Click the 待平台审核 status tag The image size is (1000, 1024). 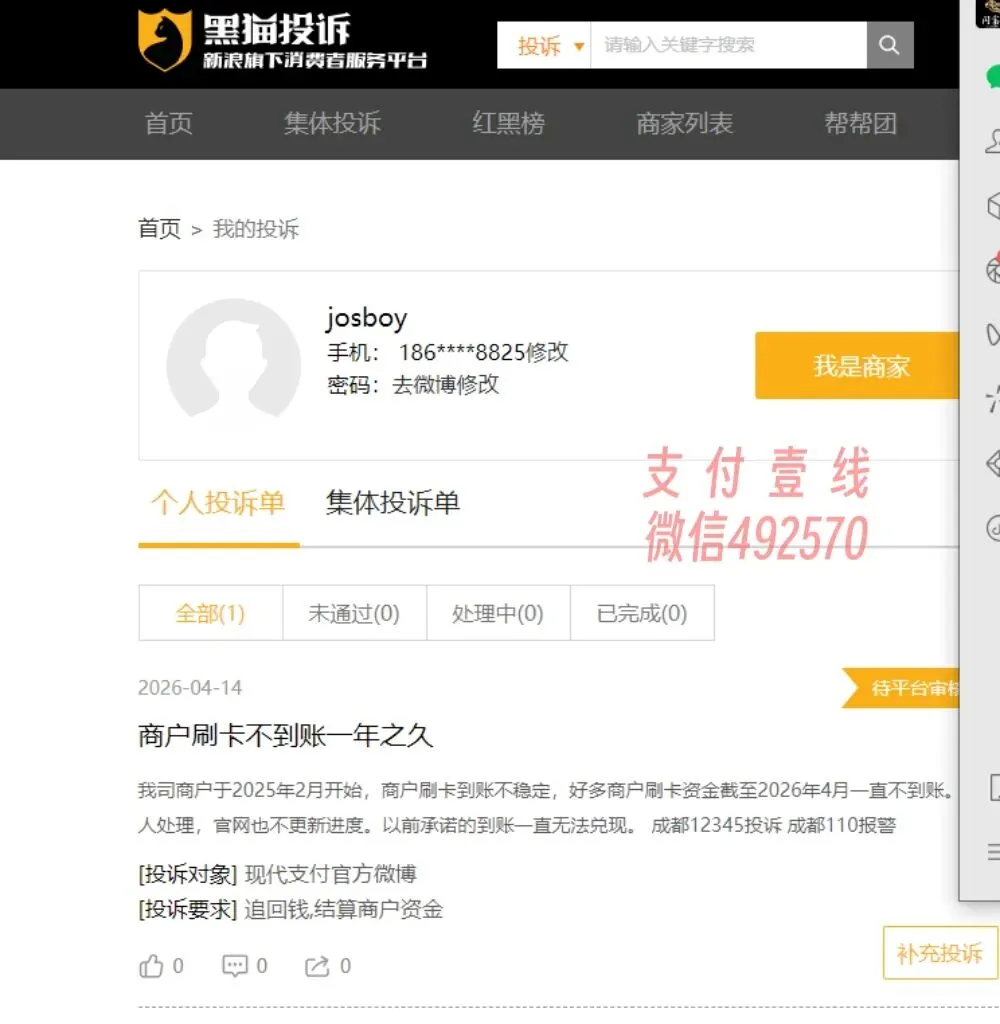pos(901,688)
